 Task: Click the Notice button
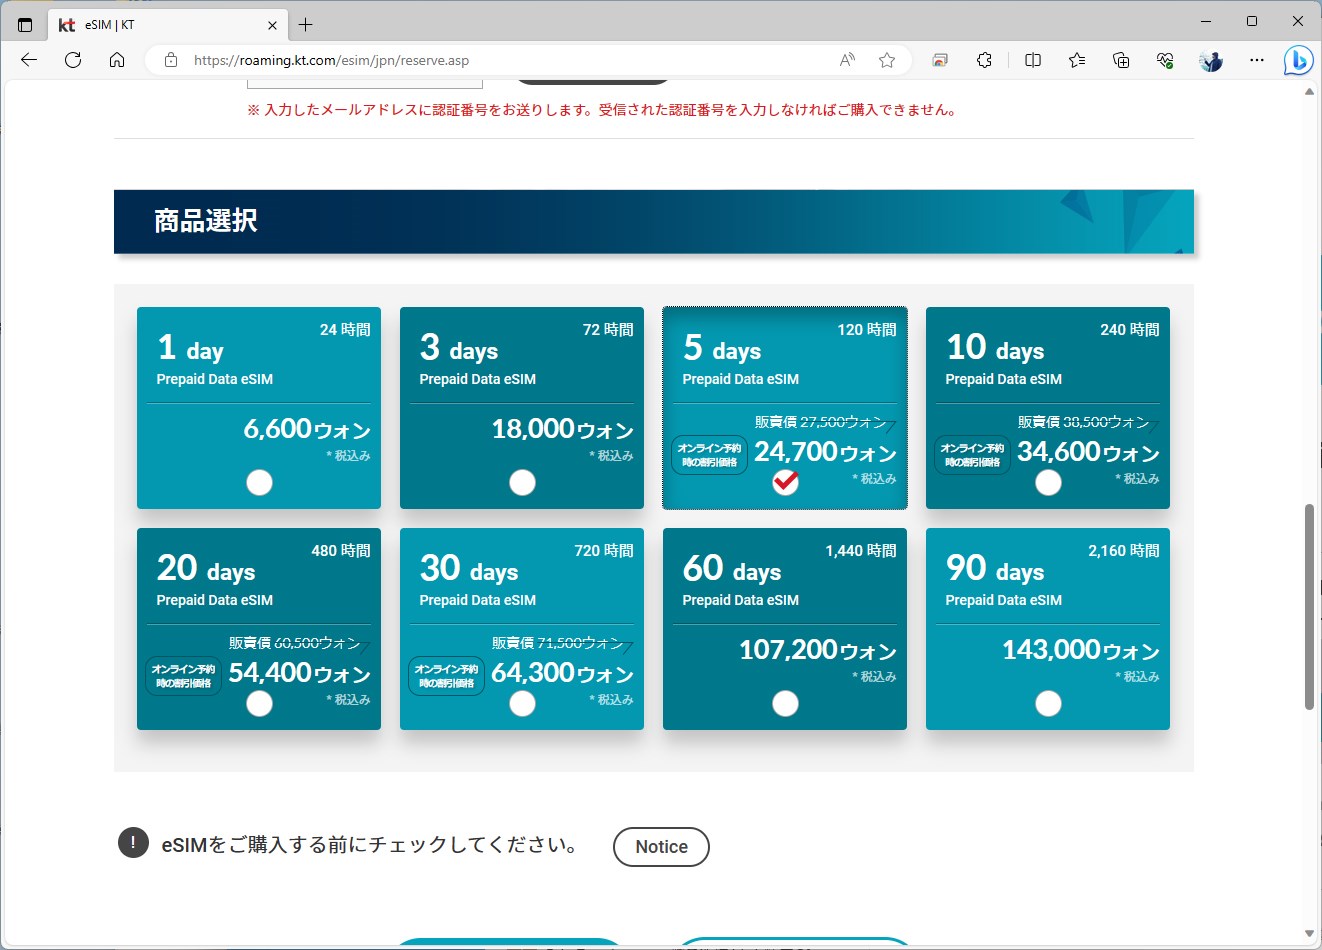[661, 846]
